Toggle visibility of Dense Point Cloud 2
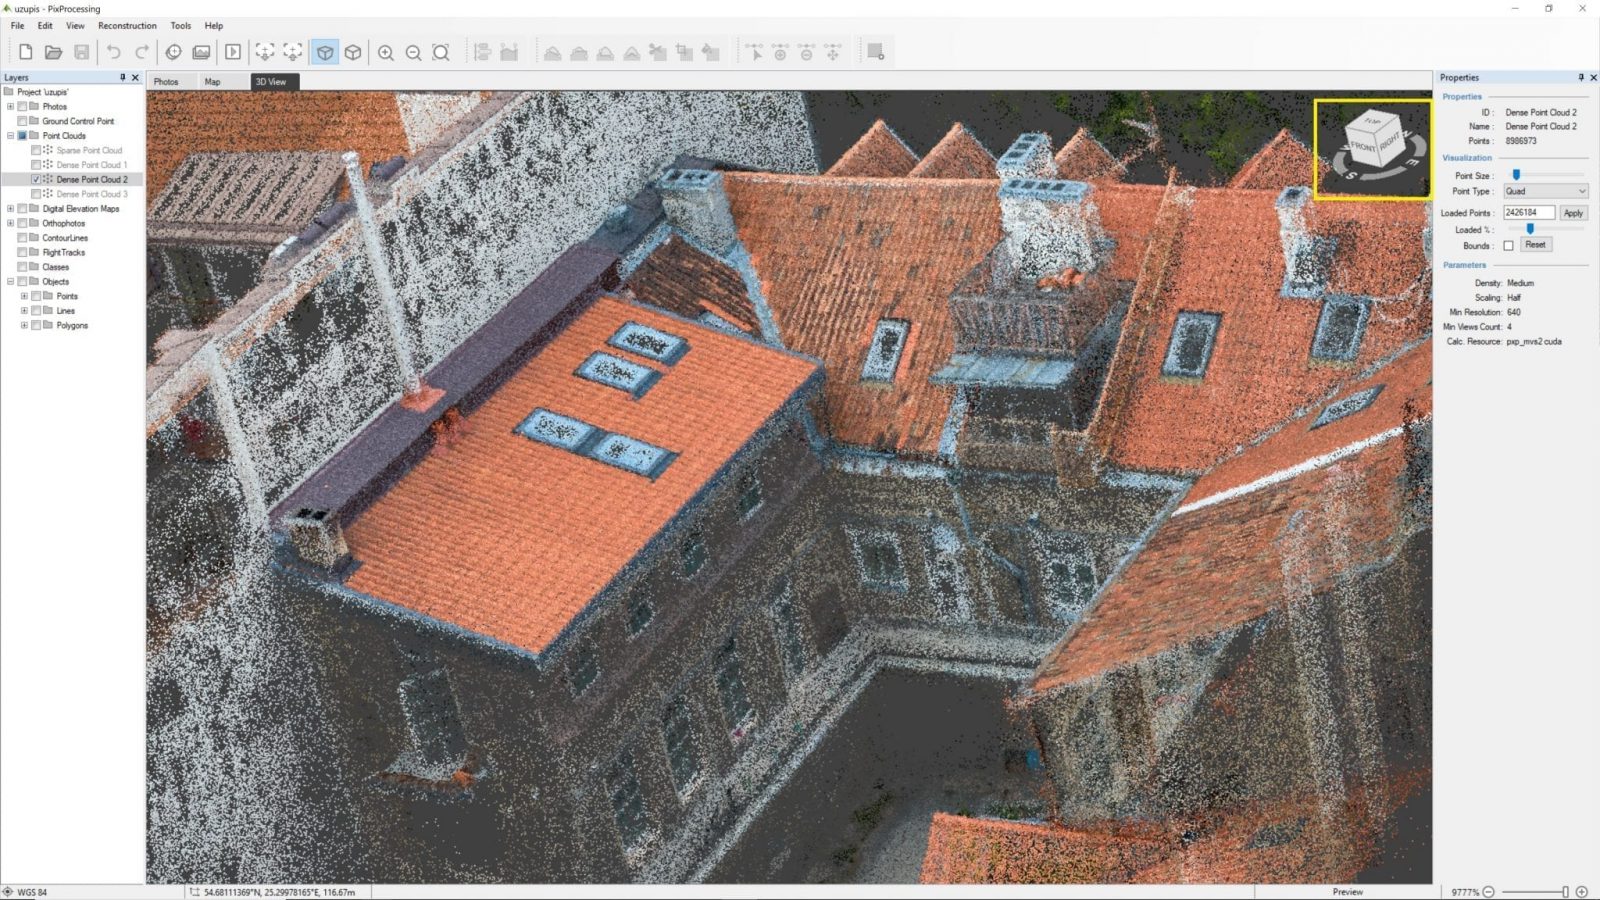Screen dimensions: 1600x900 tap(38, 179)
